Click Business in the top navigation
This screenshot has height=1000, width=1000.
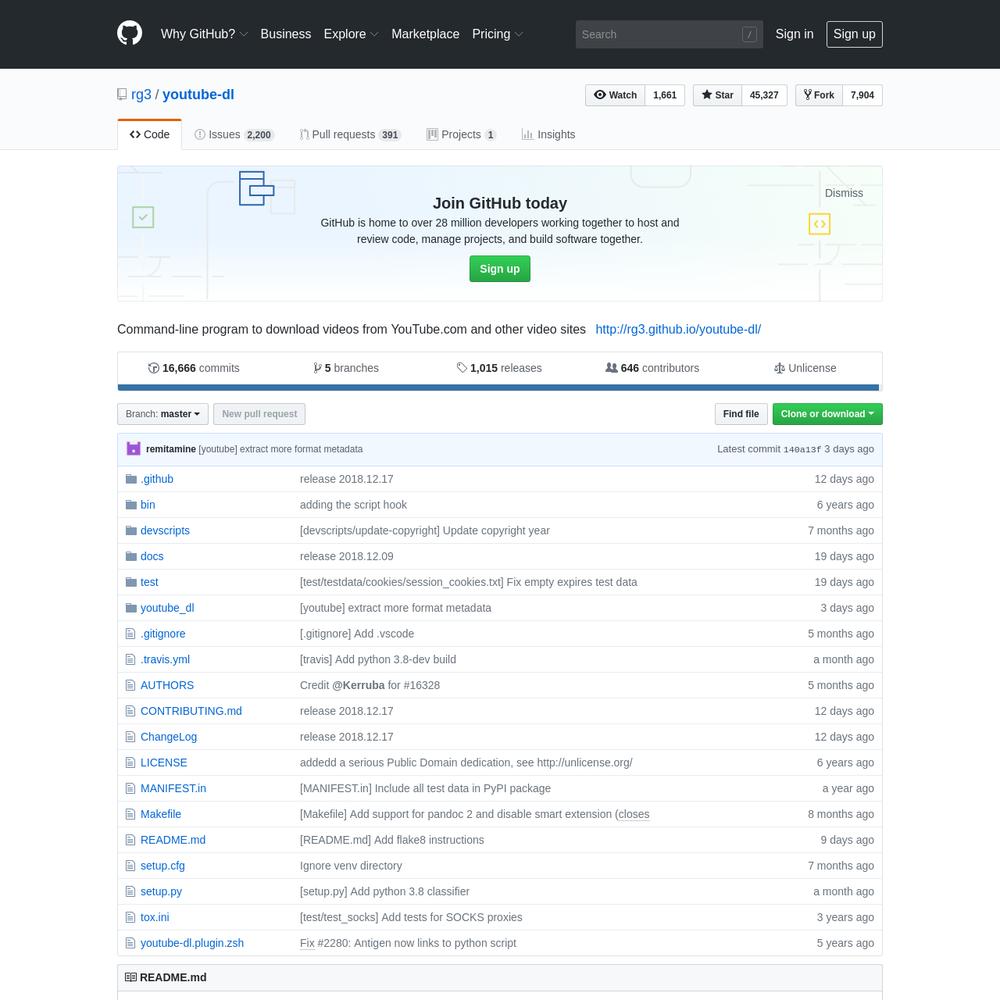(x=286, y=34)
